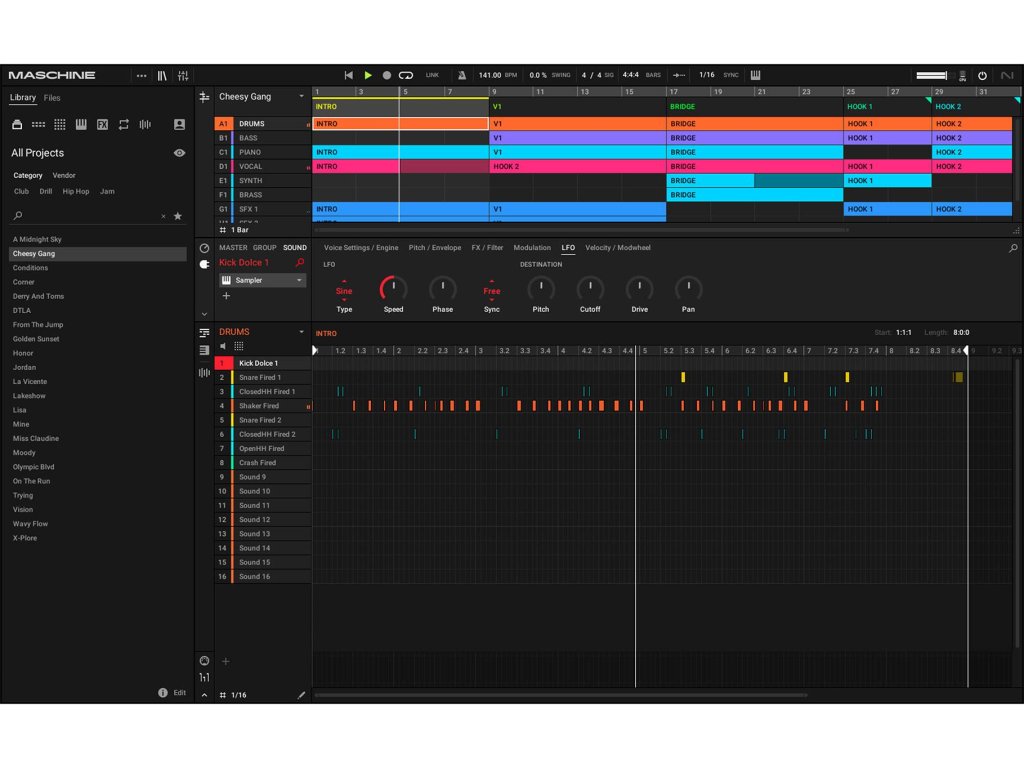Switch to the MASTER tab

pyautogui.click(x=233, y=248)
